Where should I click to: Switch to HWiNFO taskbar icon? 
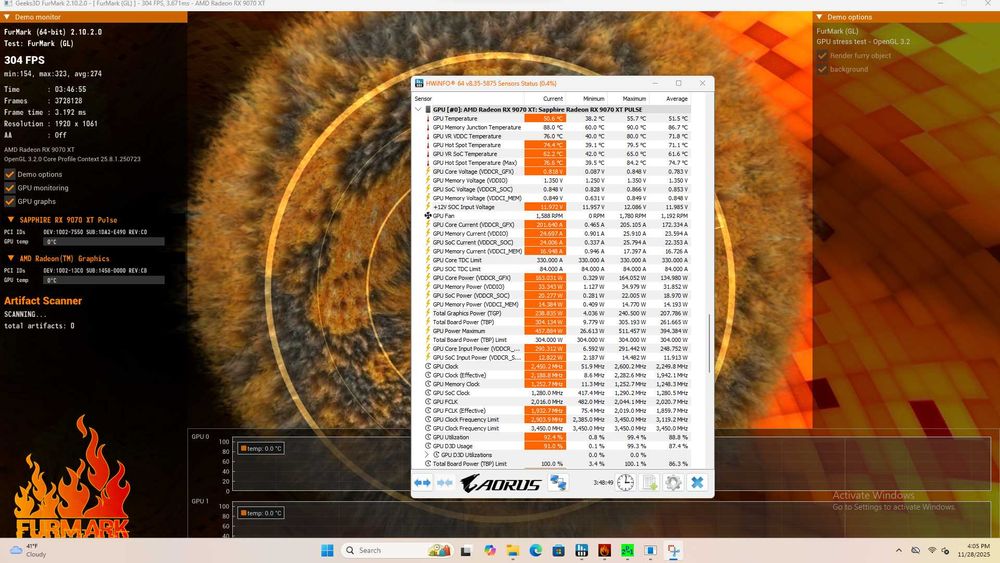[581, 550]
